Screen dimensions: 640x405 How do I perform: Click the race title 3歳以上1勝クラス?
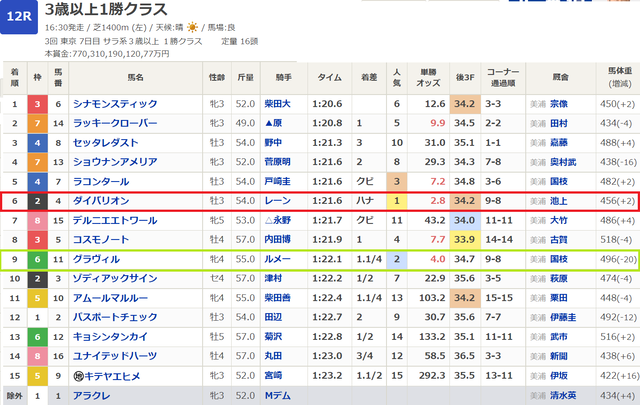click(x=106, y=9)
